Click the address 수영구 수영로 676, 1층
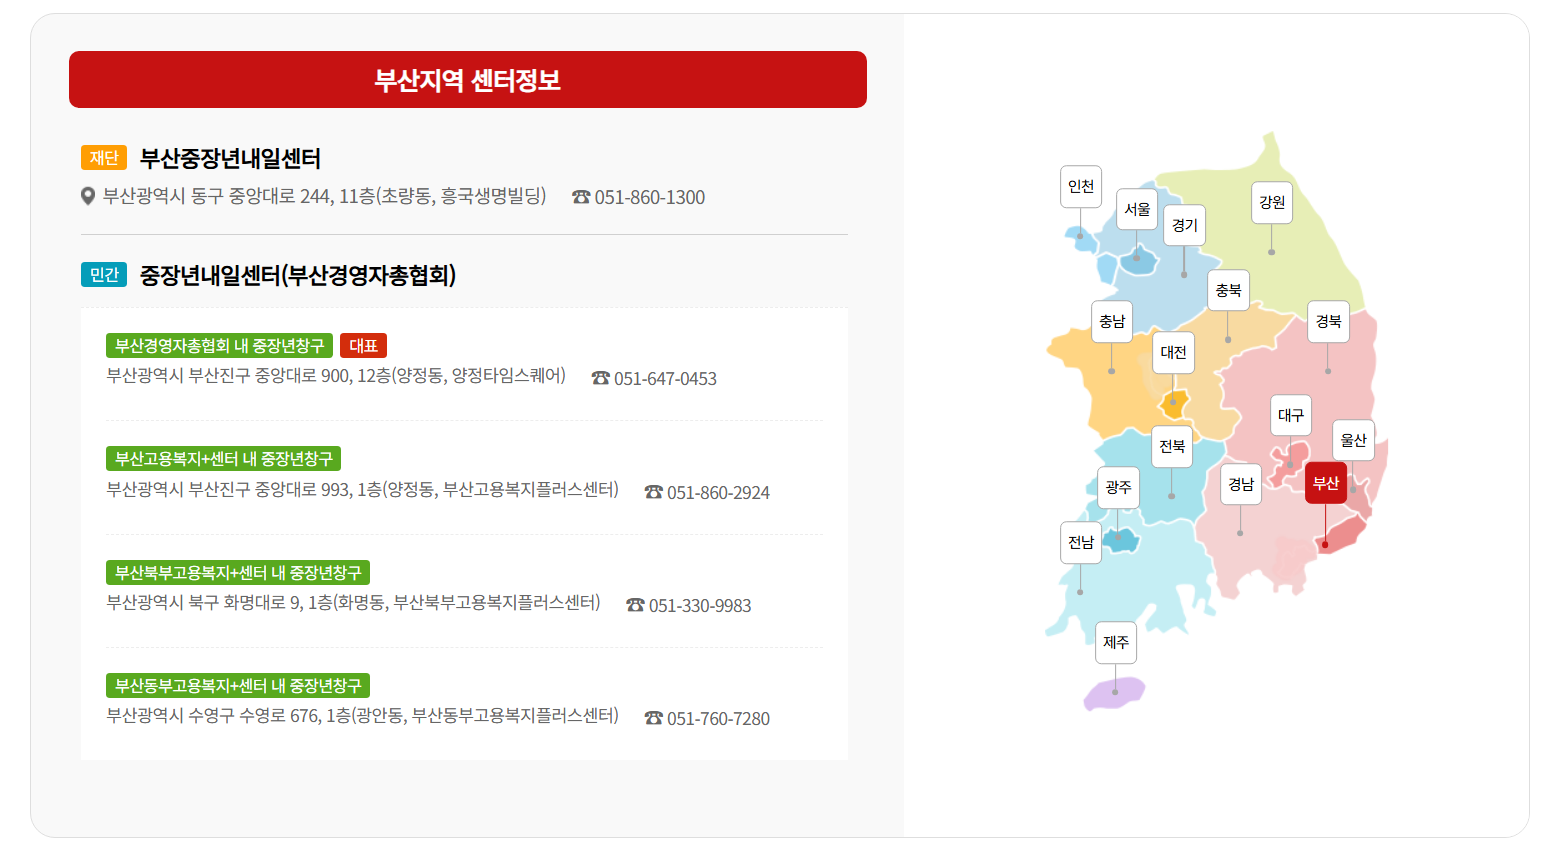Viewport: 1551px width, 850px height. coord(362,716)
